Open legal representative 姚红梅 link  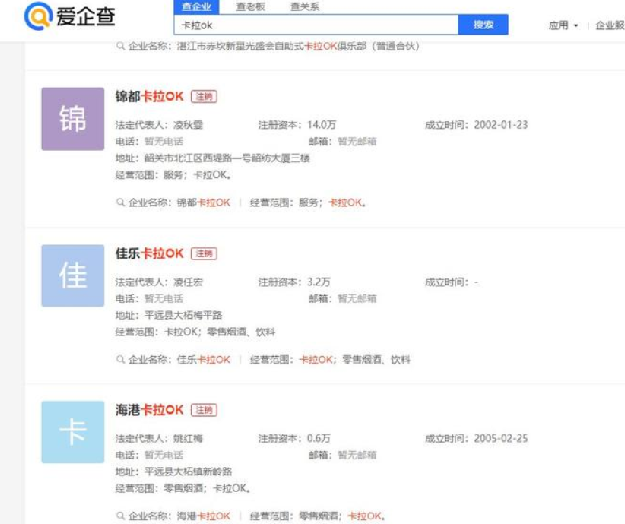pos(188,439)
